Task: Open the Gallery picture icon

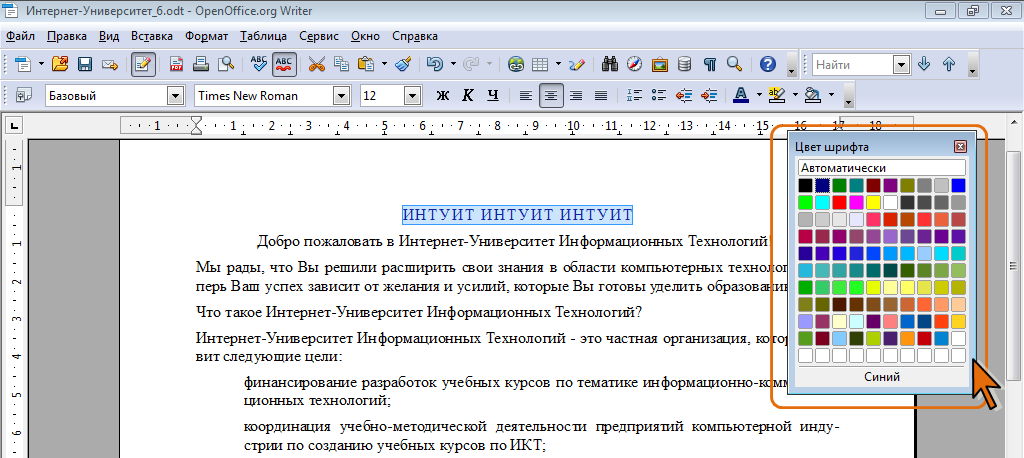Action: (659, 64)
